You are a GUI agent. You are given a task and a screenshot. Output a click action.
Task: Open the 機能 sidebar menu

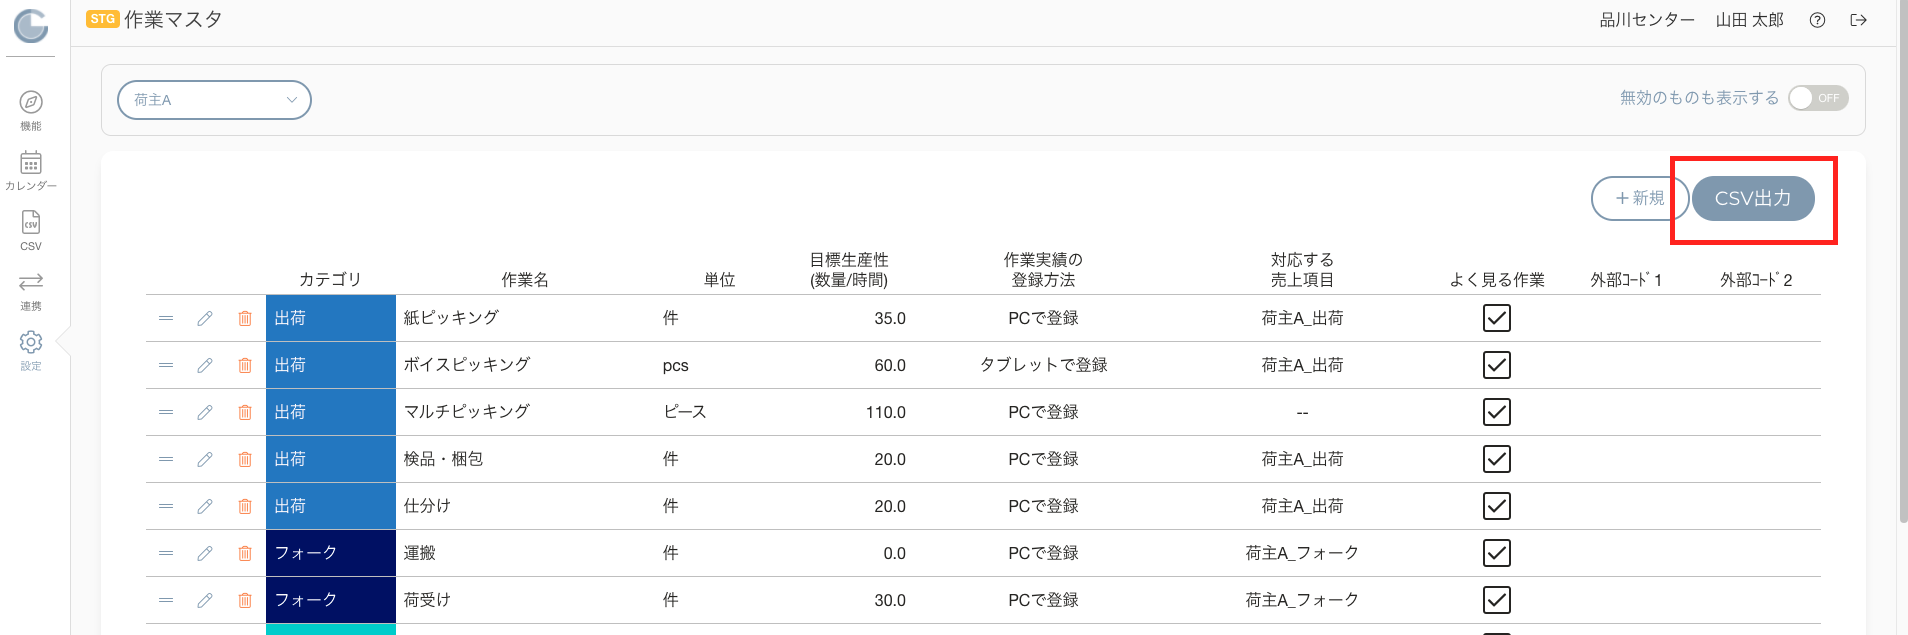(31, 110)
